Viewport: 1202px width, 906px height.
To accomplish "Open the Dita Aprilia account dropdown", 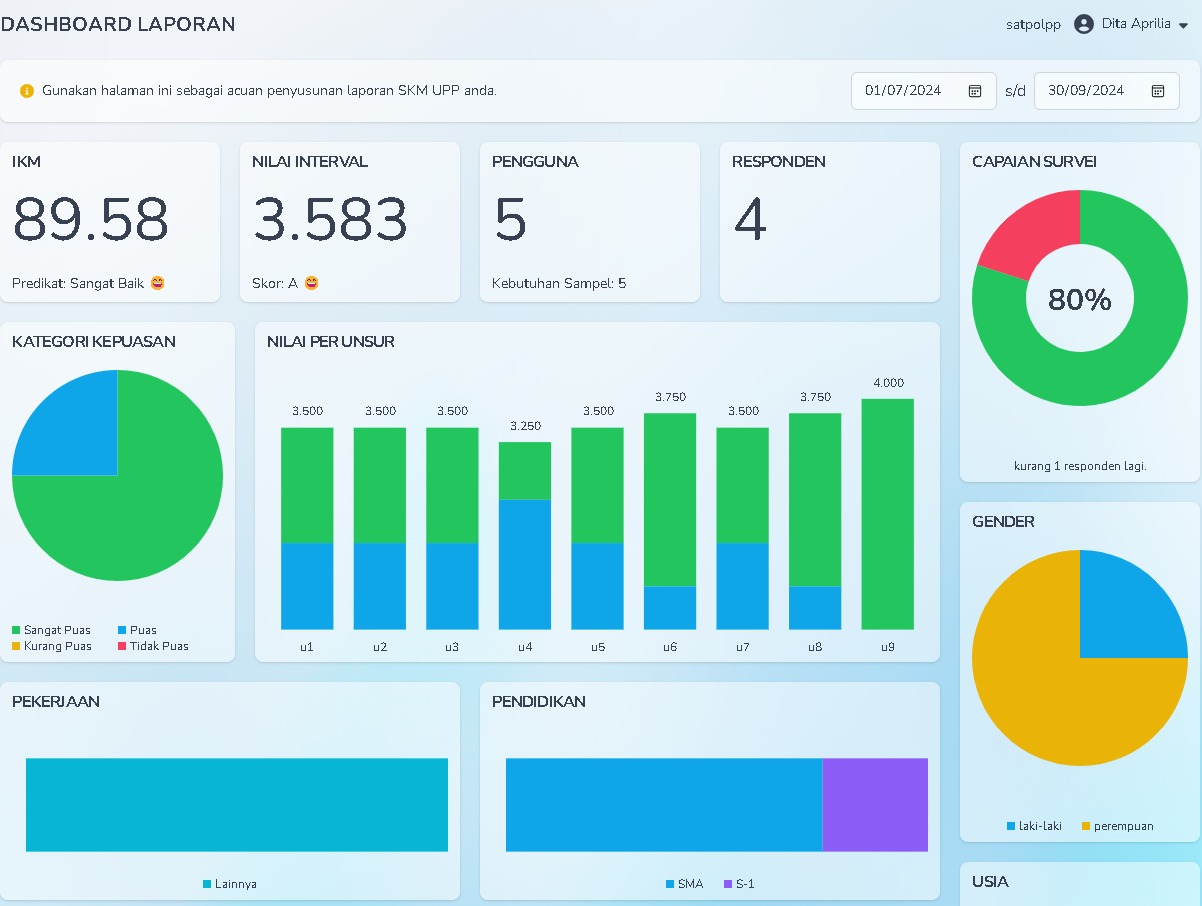I will (x=1135, y=24).
